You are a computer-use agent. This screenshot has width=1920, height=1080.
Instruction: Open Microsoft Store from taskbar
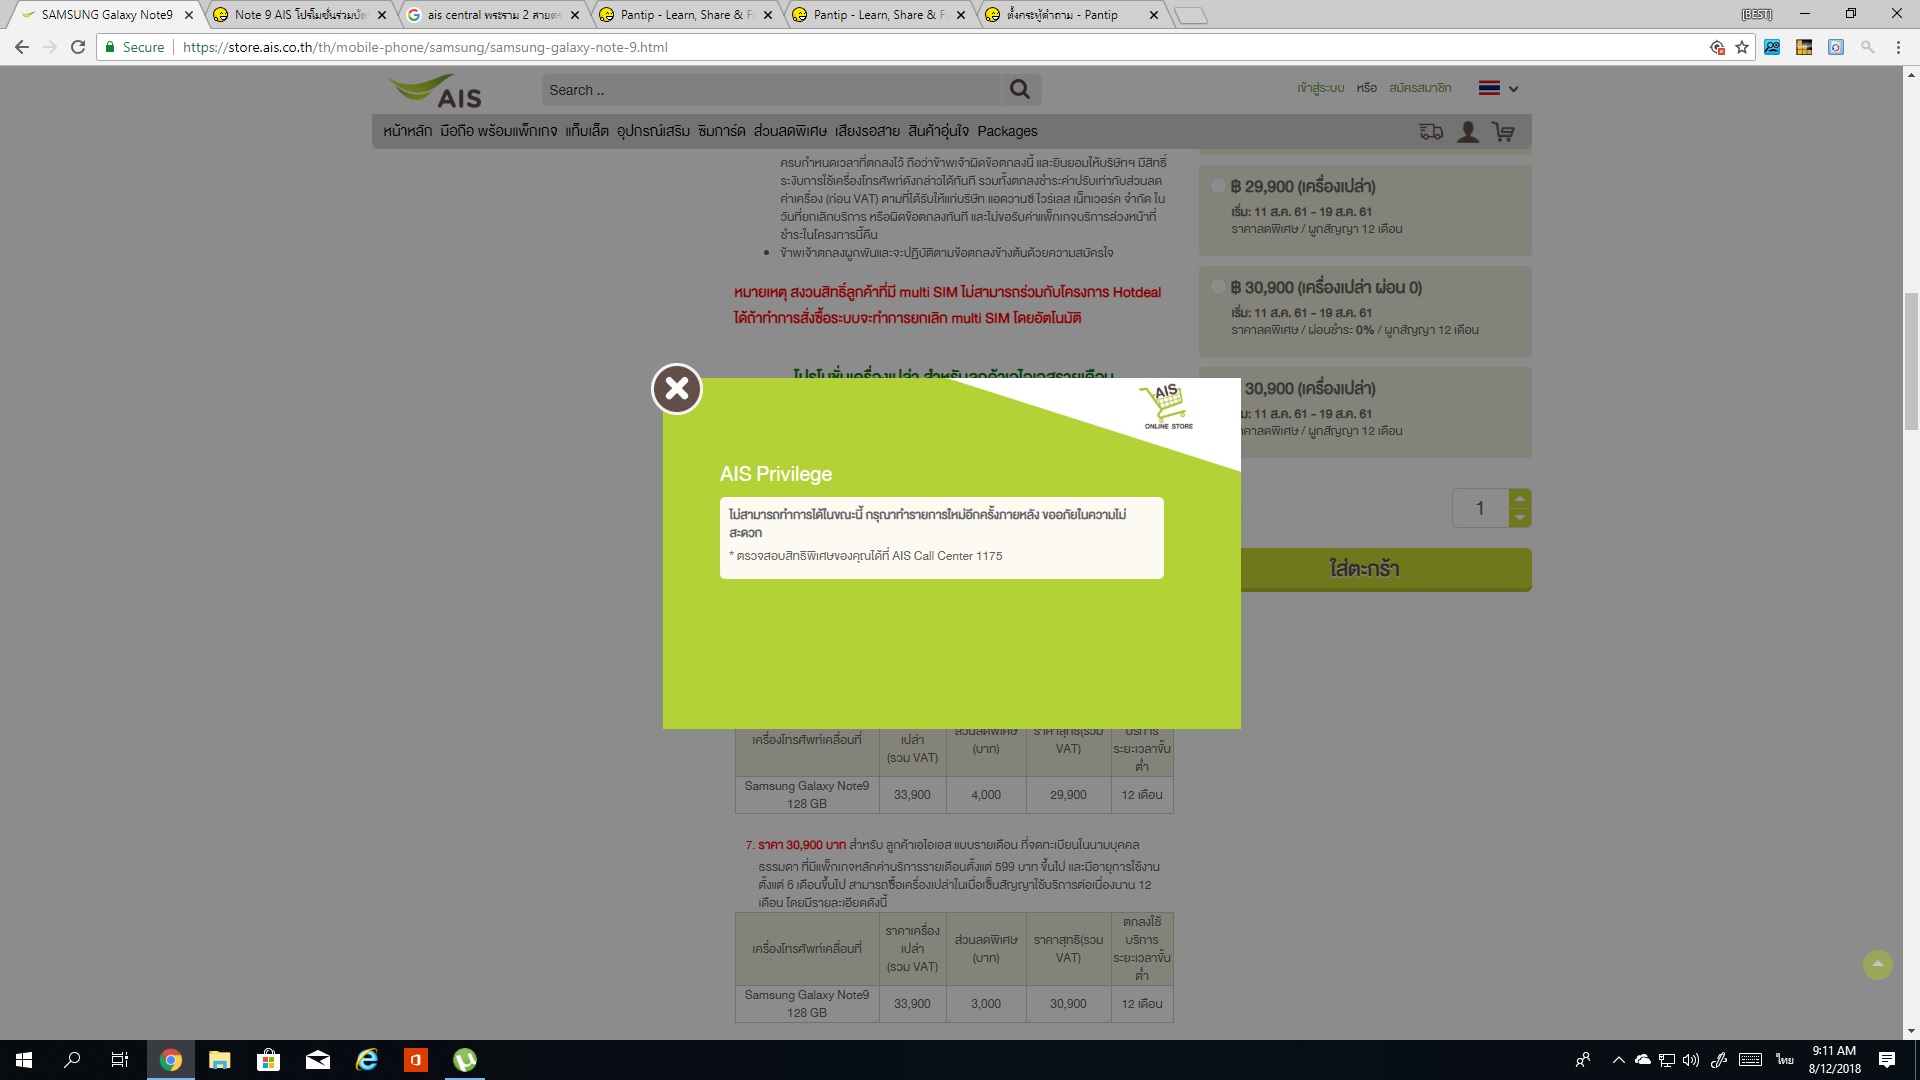click(x=268, y=1060)
